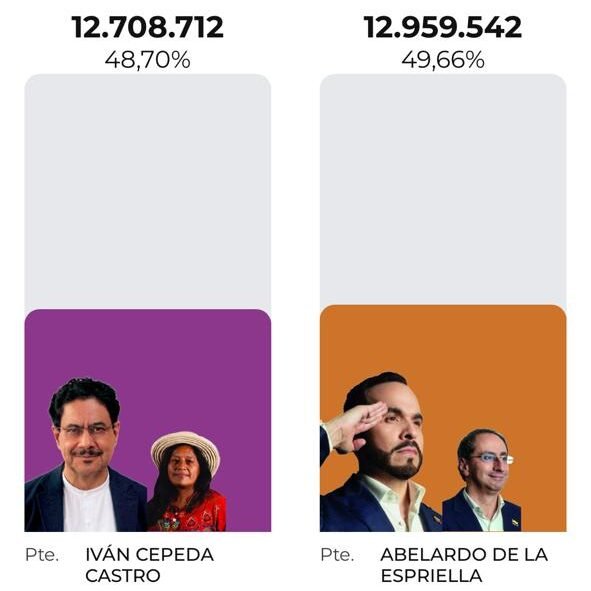Click the grey unfilled area above purple bar

[x=147, y=191]
